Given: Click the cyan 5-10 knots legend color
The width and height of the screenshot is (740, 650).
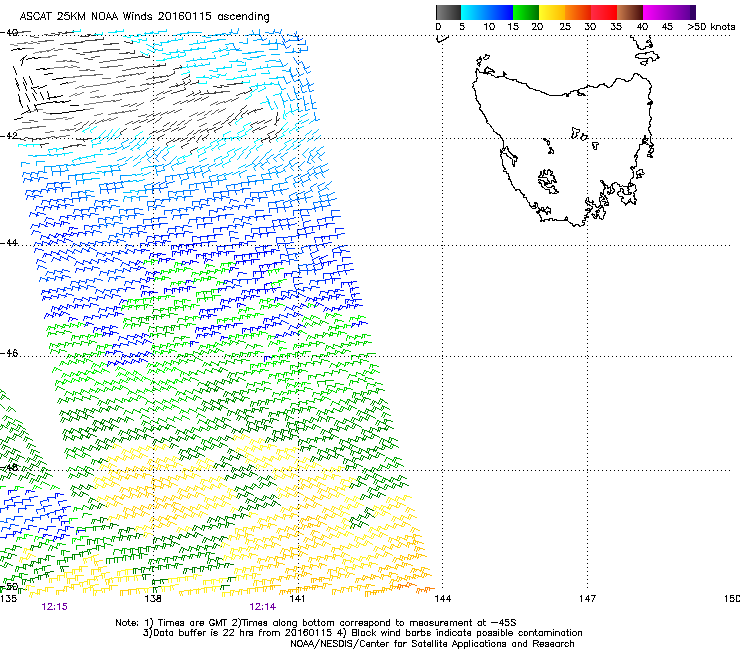Looking at the screenshot, I should pos(474,12).
